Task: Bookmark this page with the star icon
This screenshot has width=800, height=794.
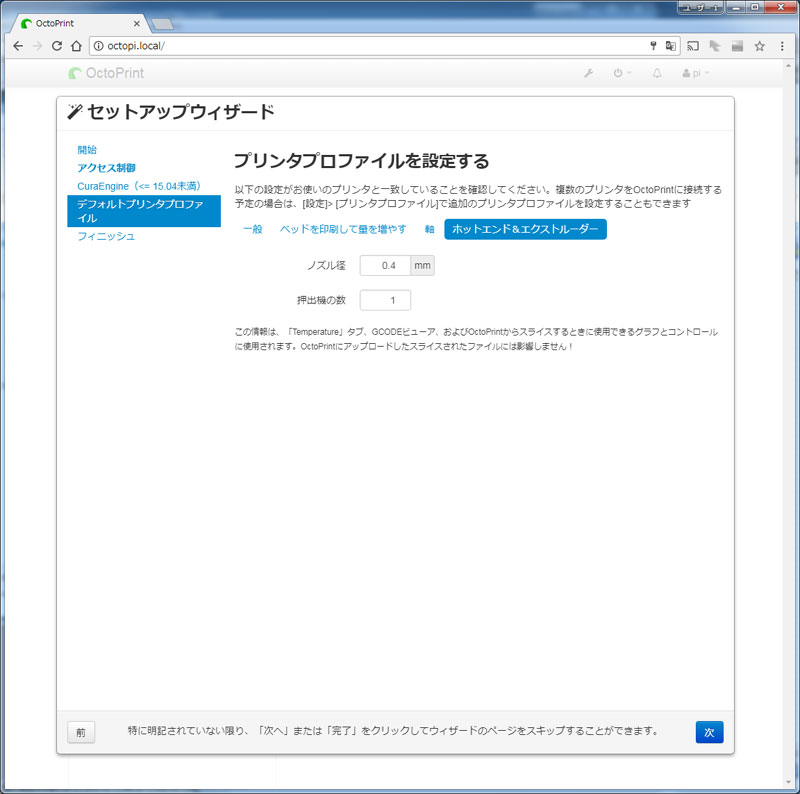Action: tap(760, 46)
